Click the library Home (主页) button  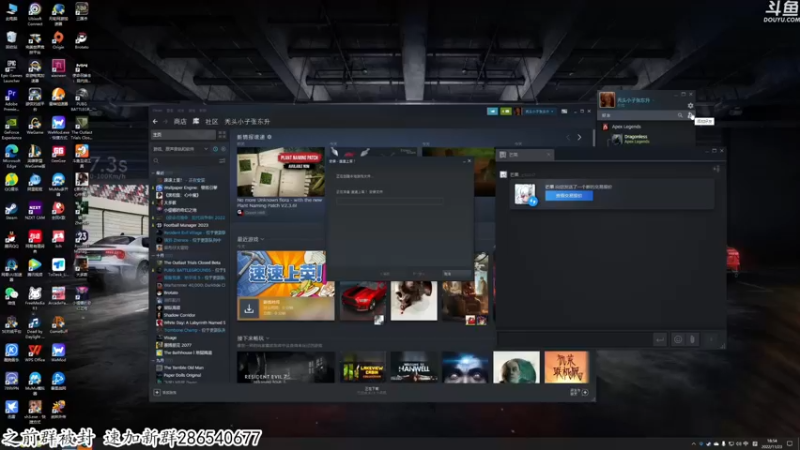(183, 135)
